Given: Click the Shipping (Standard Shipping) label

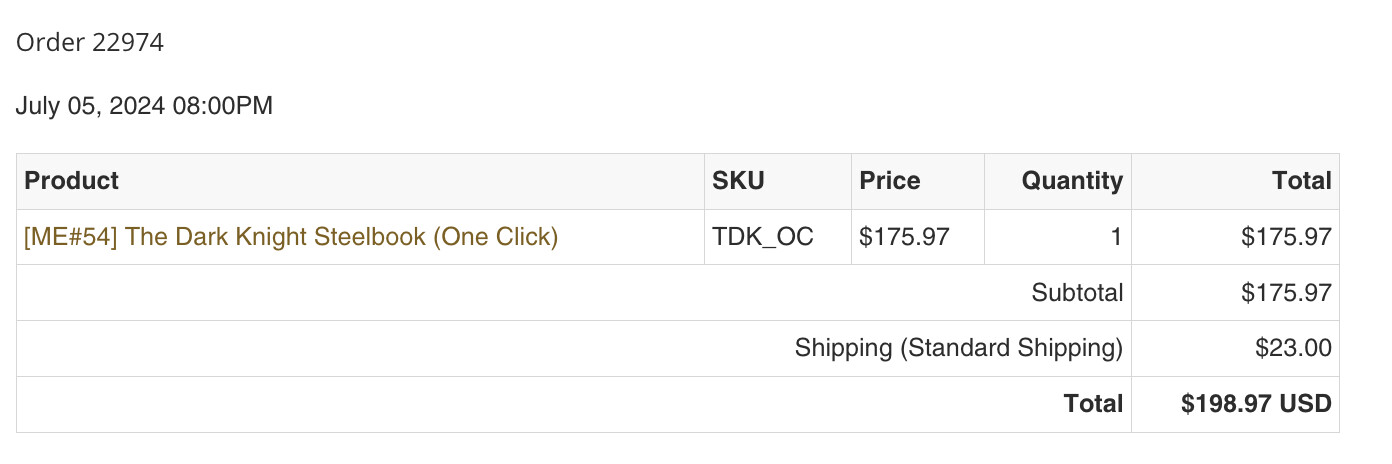Looking at the screenshot, I should click(x=958, y=349).
